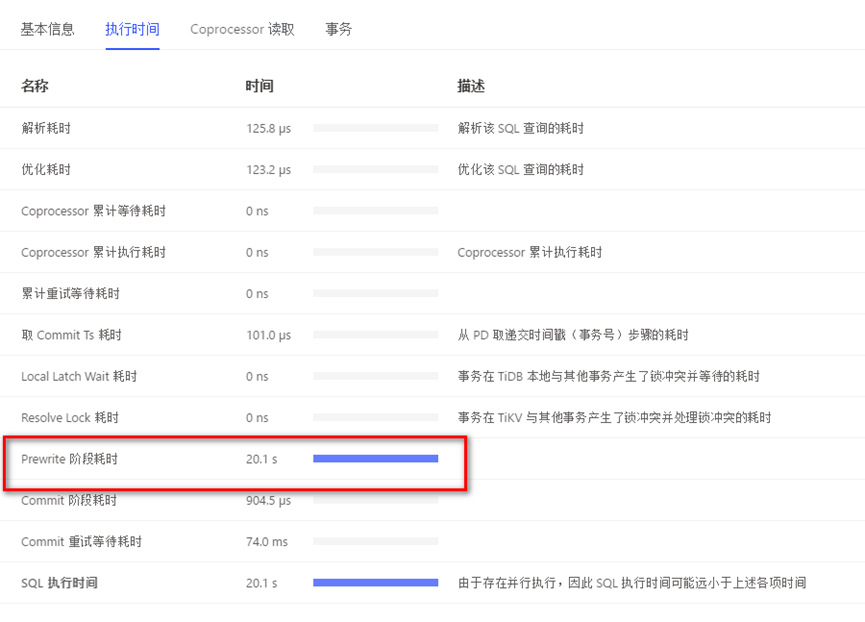Select the Local Latch Wait 耗时 row
The width and height of the screenshot is (865, 622).
(79, 376)
